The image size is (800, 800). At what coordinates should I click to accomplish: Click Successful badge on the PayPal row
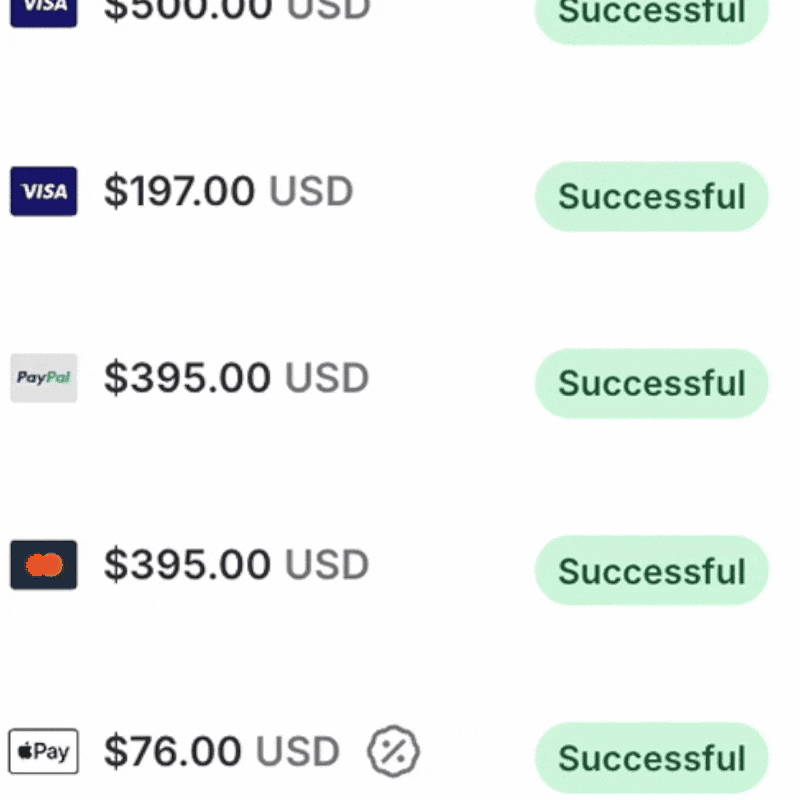pyautogui.click(x=651, y=383)
